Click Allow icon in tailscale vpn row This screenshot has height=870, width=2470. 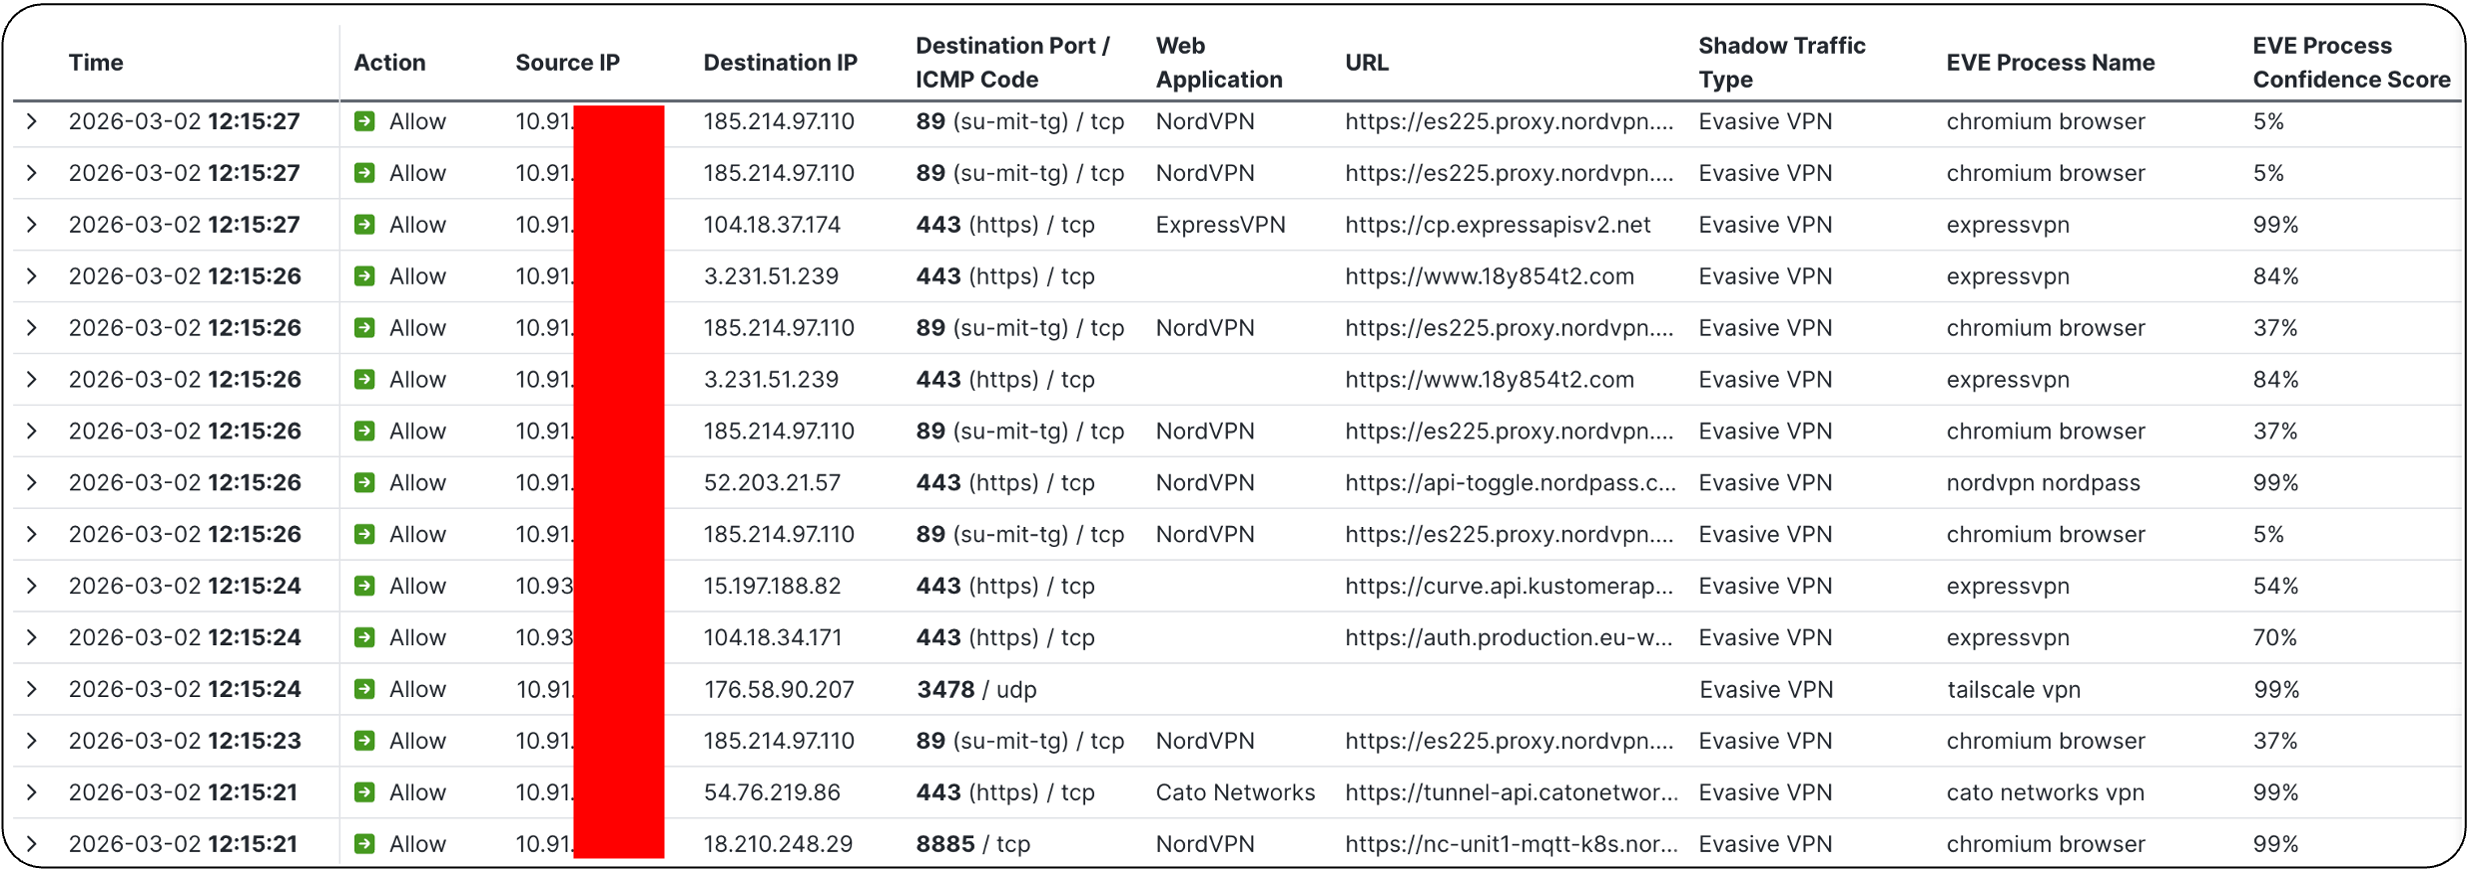365,689
